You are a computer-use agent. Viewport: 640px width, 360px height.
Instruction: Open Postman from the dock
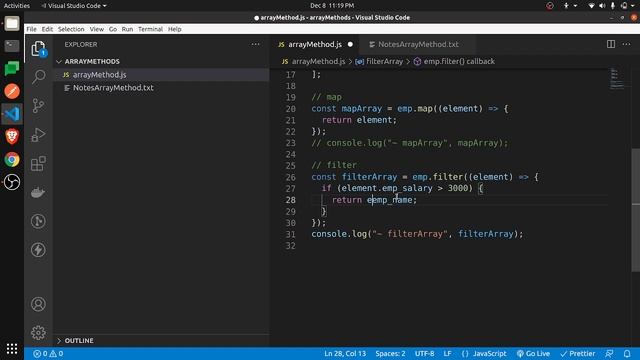click(x=12, y=91)
